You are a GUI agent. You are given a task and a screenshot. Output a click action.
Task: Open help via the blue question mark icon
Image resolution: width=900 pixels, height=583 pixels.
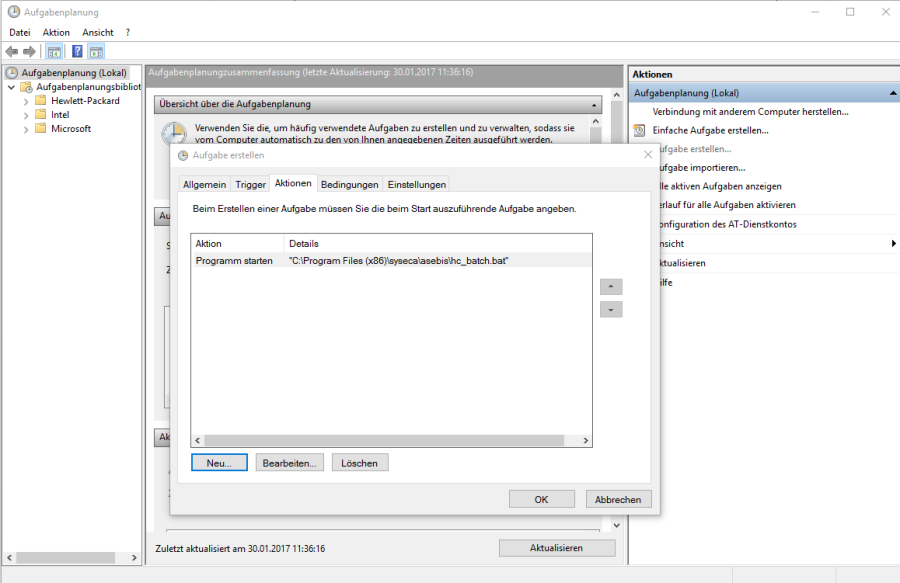coord(77,52)
